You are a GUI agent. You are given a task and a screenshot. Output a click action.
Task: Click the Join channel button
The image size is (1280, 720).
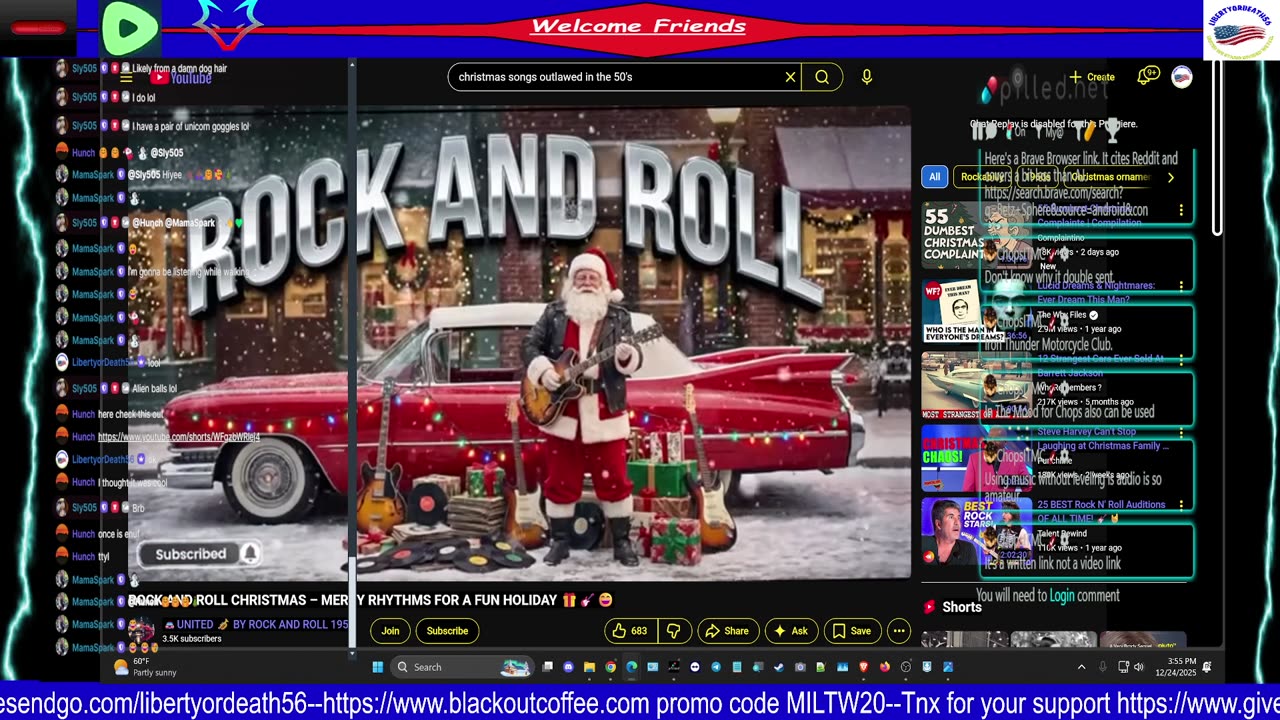click(390, 631)
